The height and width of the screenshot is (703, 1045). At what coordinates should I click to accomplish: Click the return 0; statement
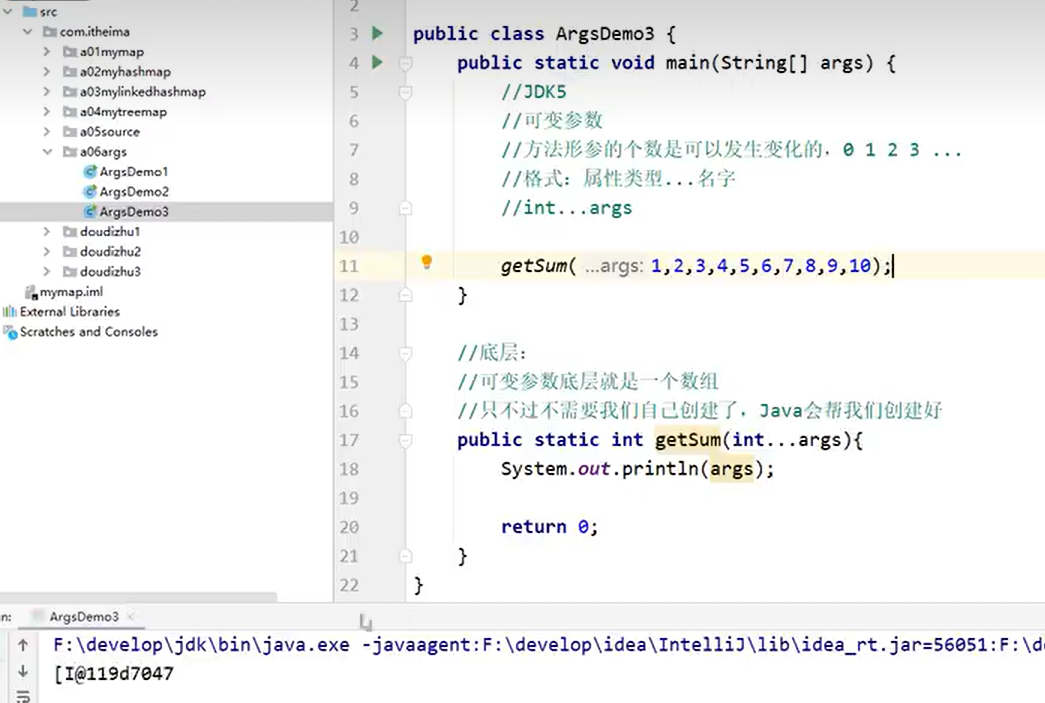[549, 527]
